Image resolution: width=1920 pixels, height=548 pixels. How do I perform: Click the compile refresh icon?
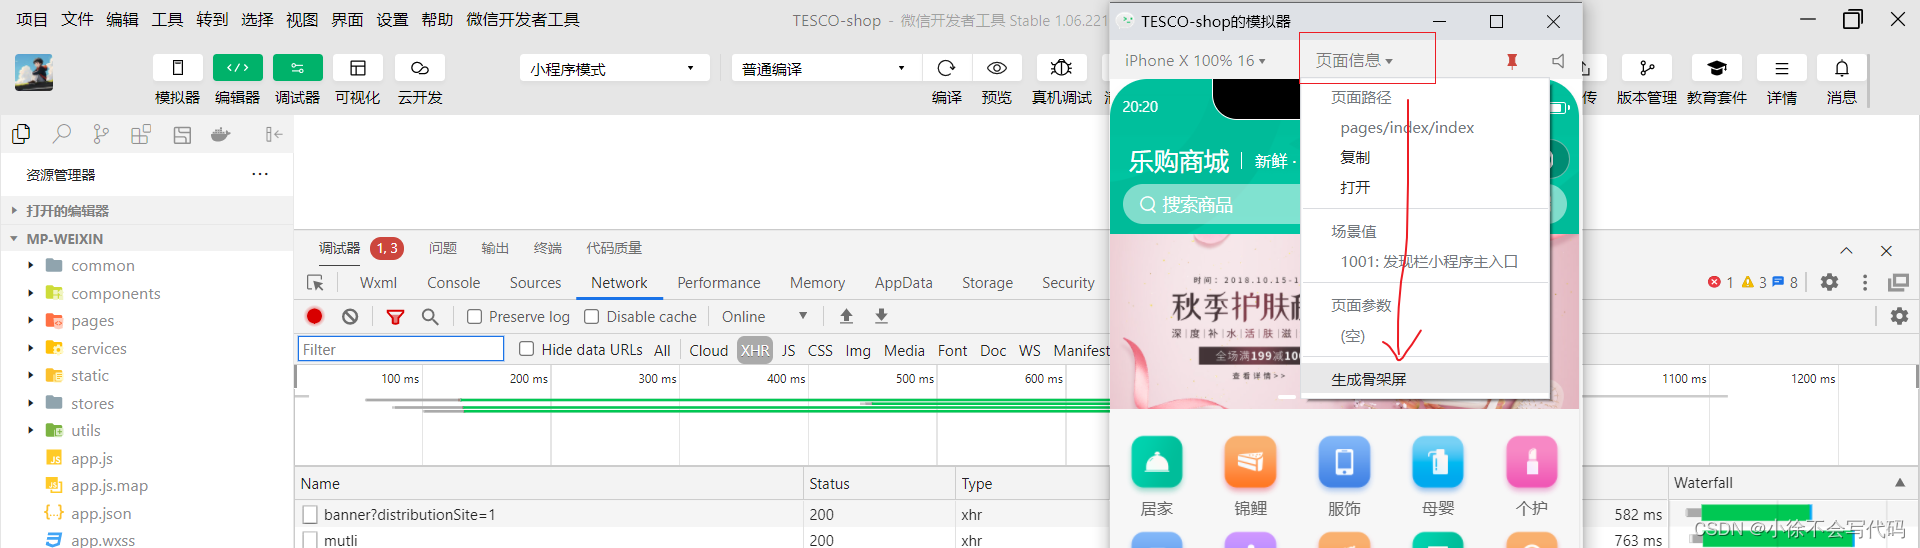[x=946, y=68]
